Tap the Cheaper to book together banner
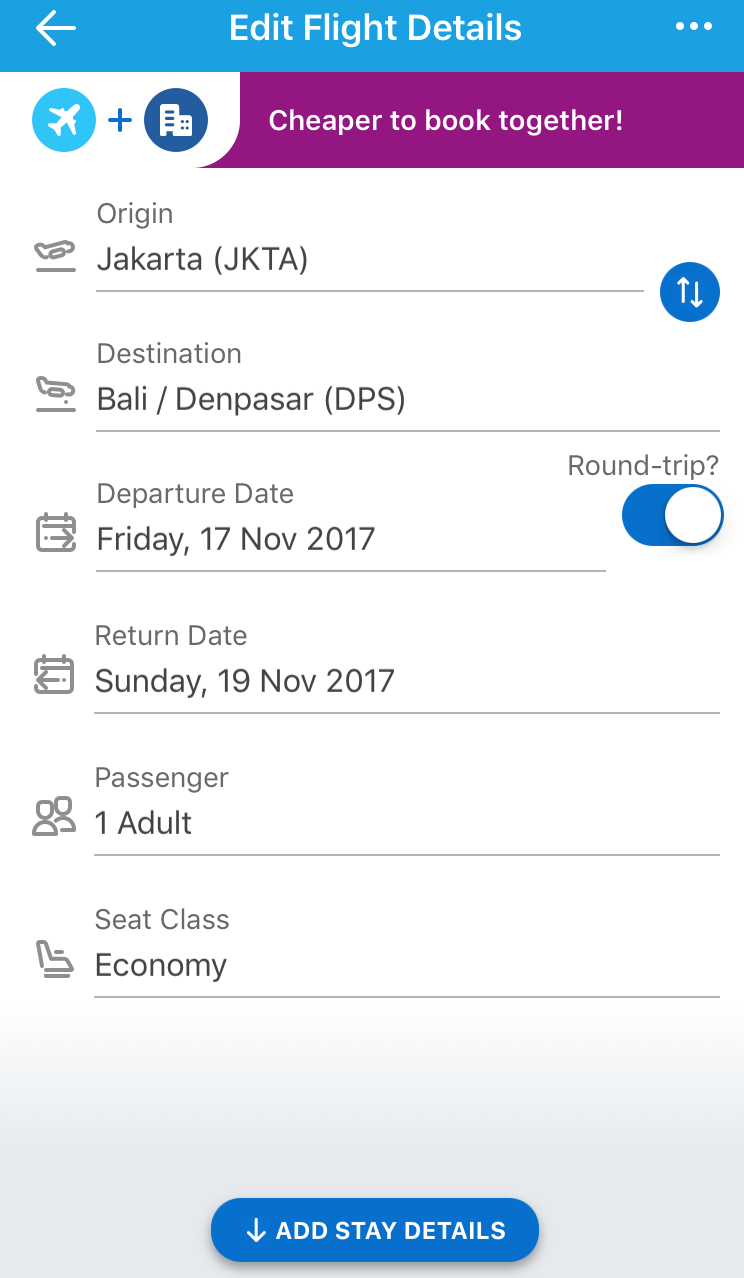Image resolution: width=744 pixels, height=1278 pixels. (x=446, y=121)
